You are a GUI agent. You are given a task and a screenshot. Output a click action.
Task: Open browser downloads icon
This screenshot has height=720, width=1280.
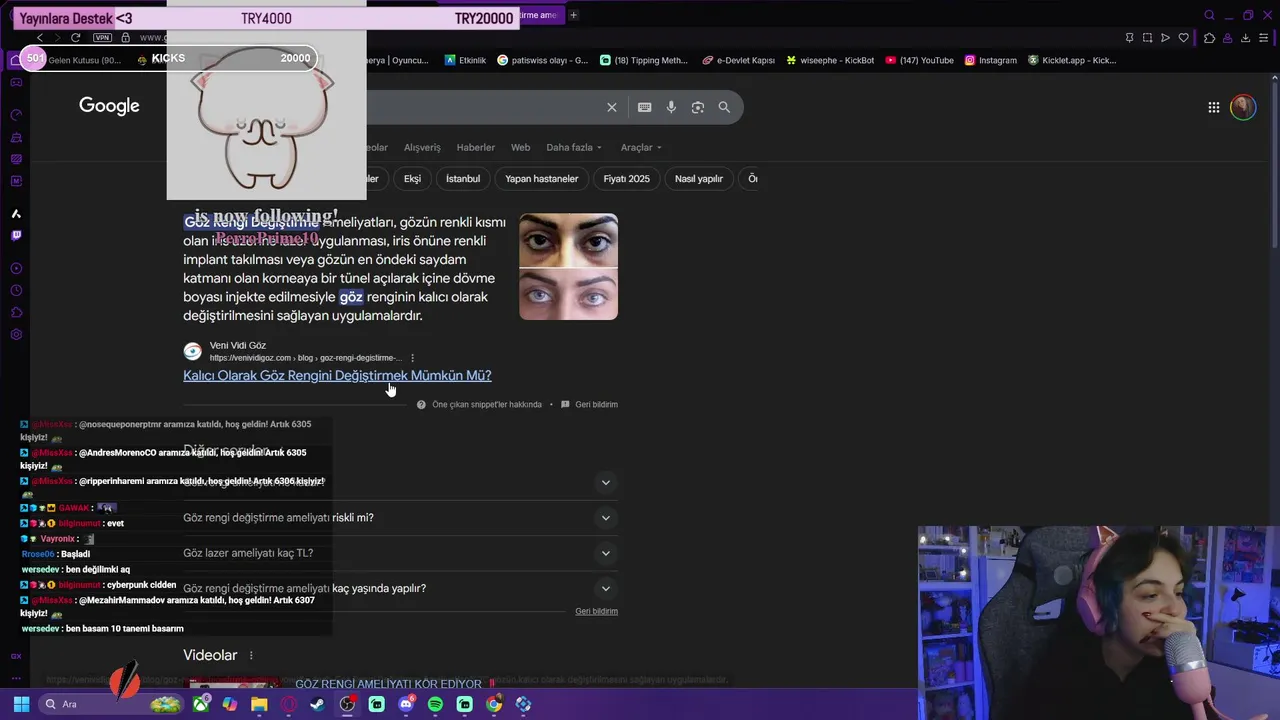coord(1246,38)
